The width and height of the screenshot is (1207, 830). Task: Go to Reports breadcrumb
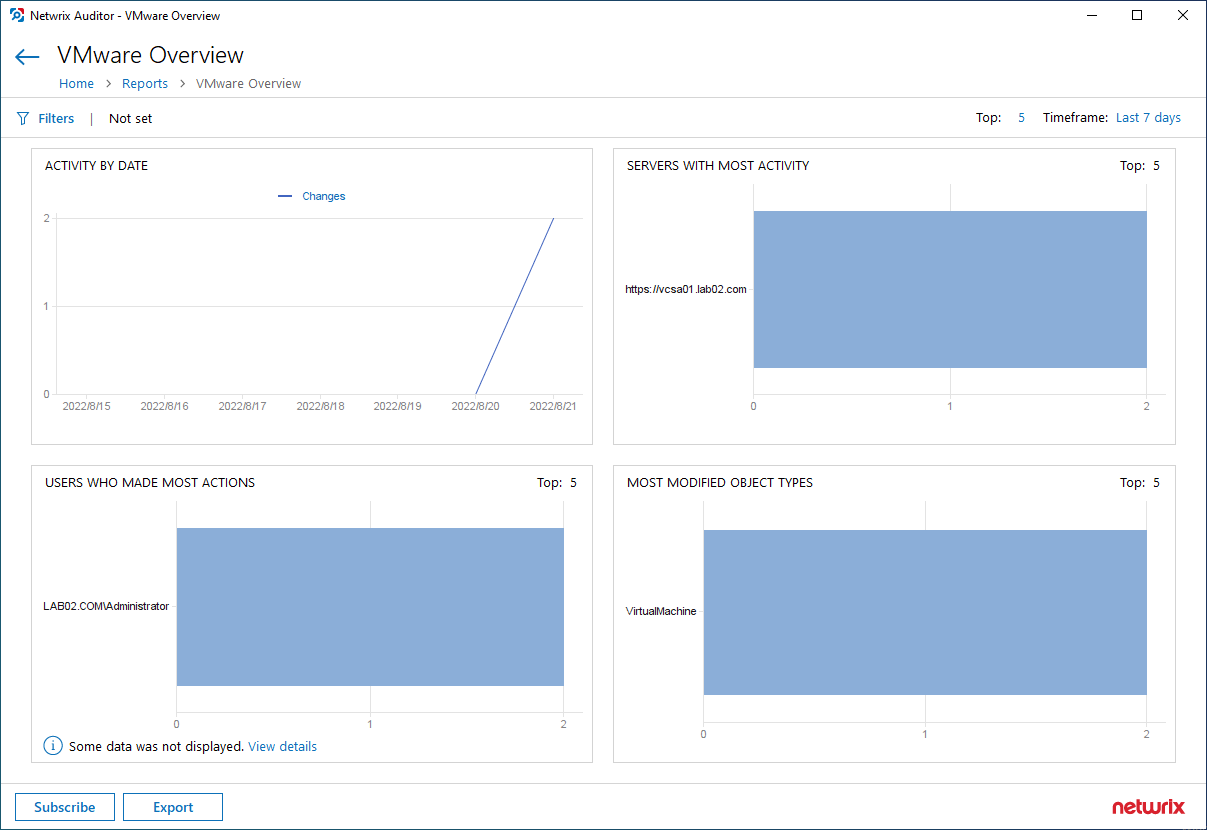coord(145,84)
